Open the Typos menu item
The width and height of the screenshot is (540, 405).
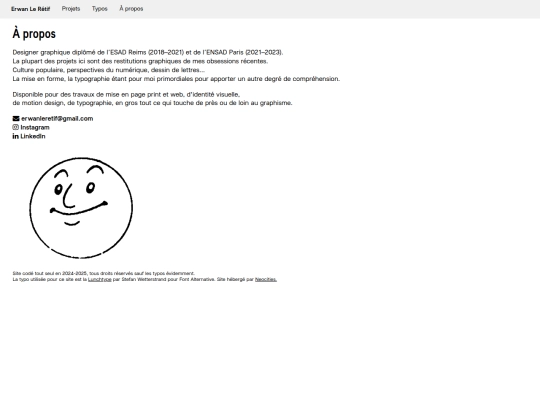tap(100, 9)
